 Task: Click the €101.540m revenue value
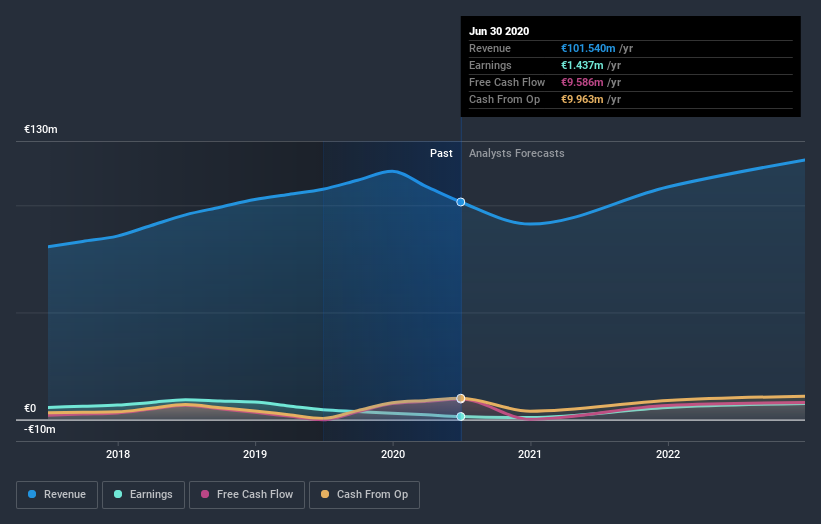tap(588, 48)
